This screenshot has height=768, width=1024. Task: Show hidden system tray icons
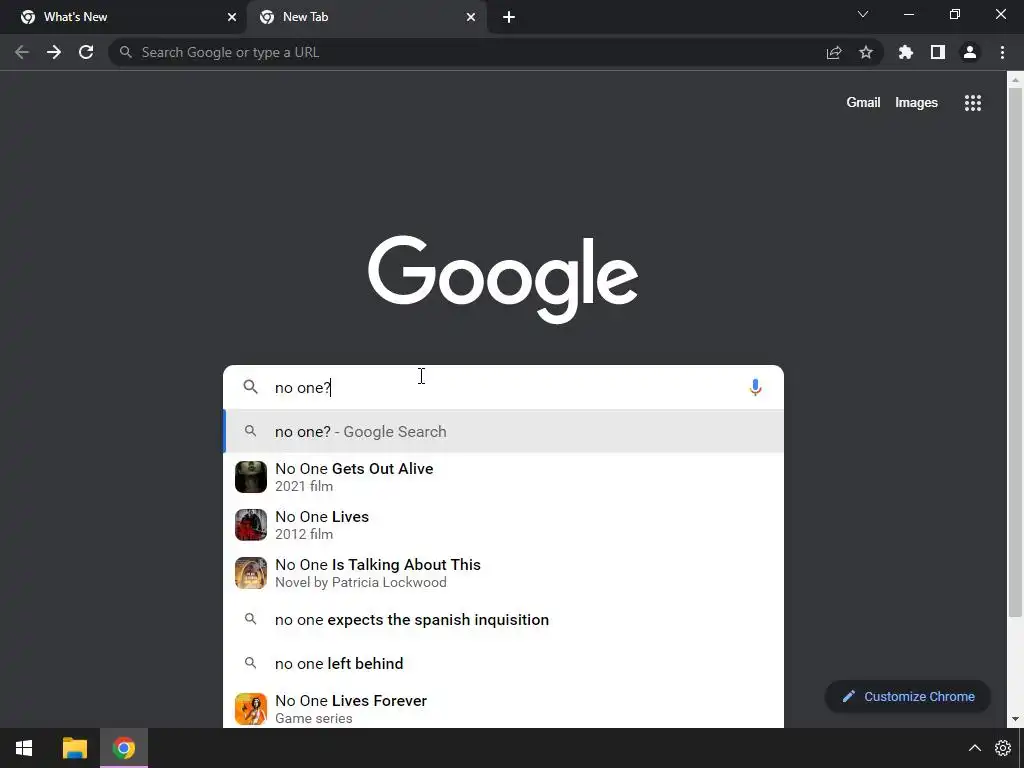tap(974, 748)
